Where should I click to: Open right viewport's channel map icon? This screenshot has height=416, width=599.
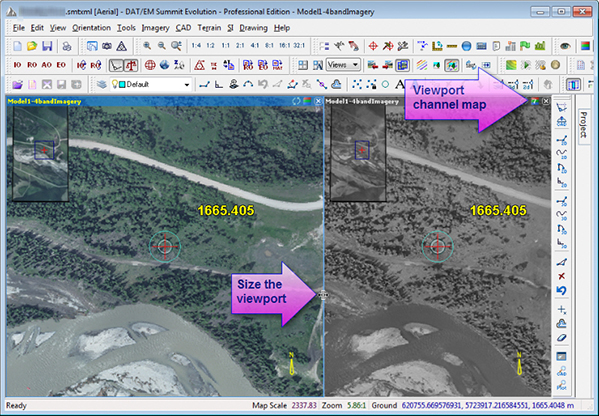pyautogui.click(x=535, y=101)
